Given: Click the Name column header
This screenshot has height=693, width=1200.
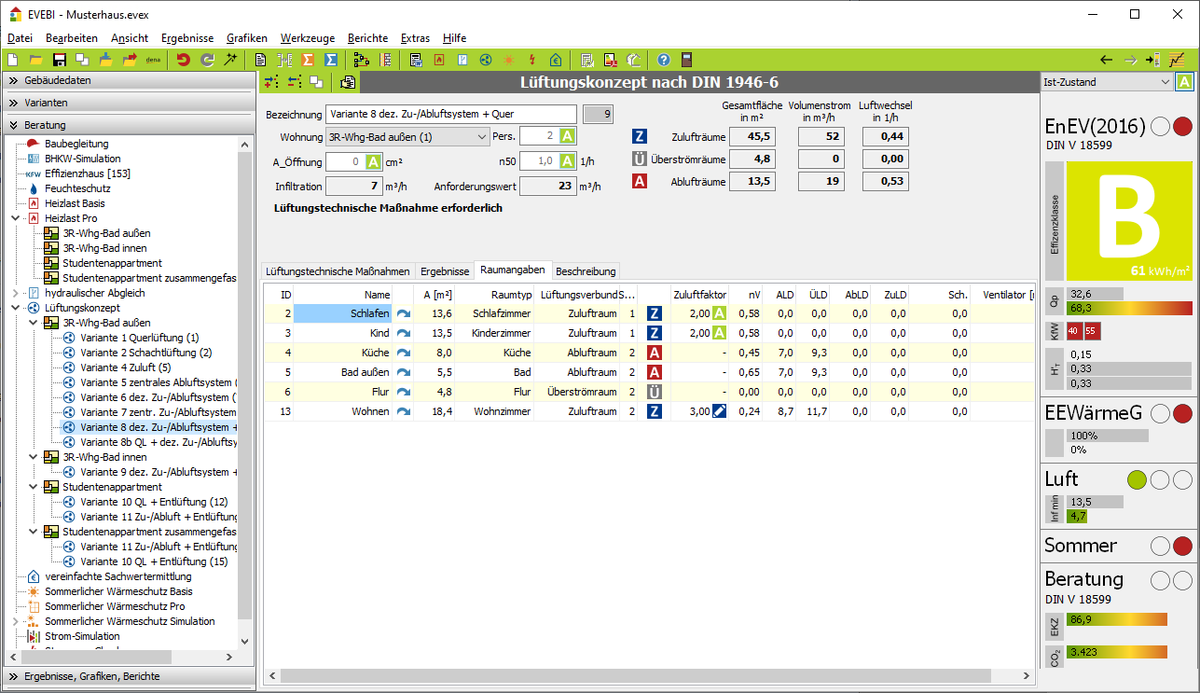Looking at the screenshot, I should (377, 295).
